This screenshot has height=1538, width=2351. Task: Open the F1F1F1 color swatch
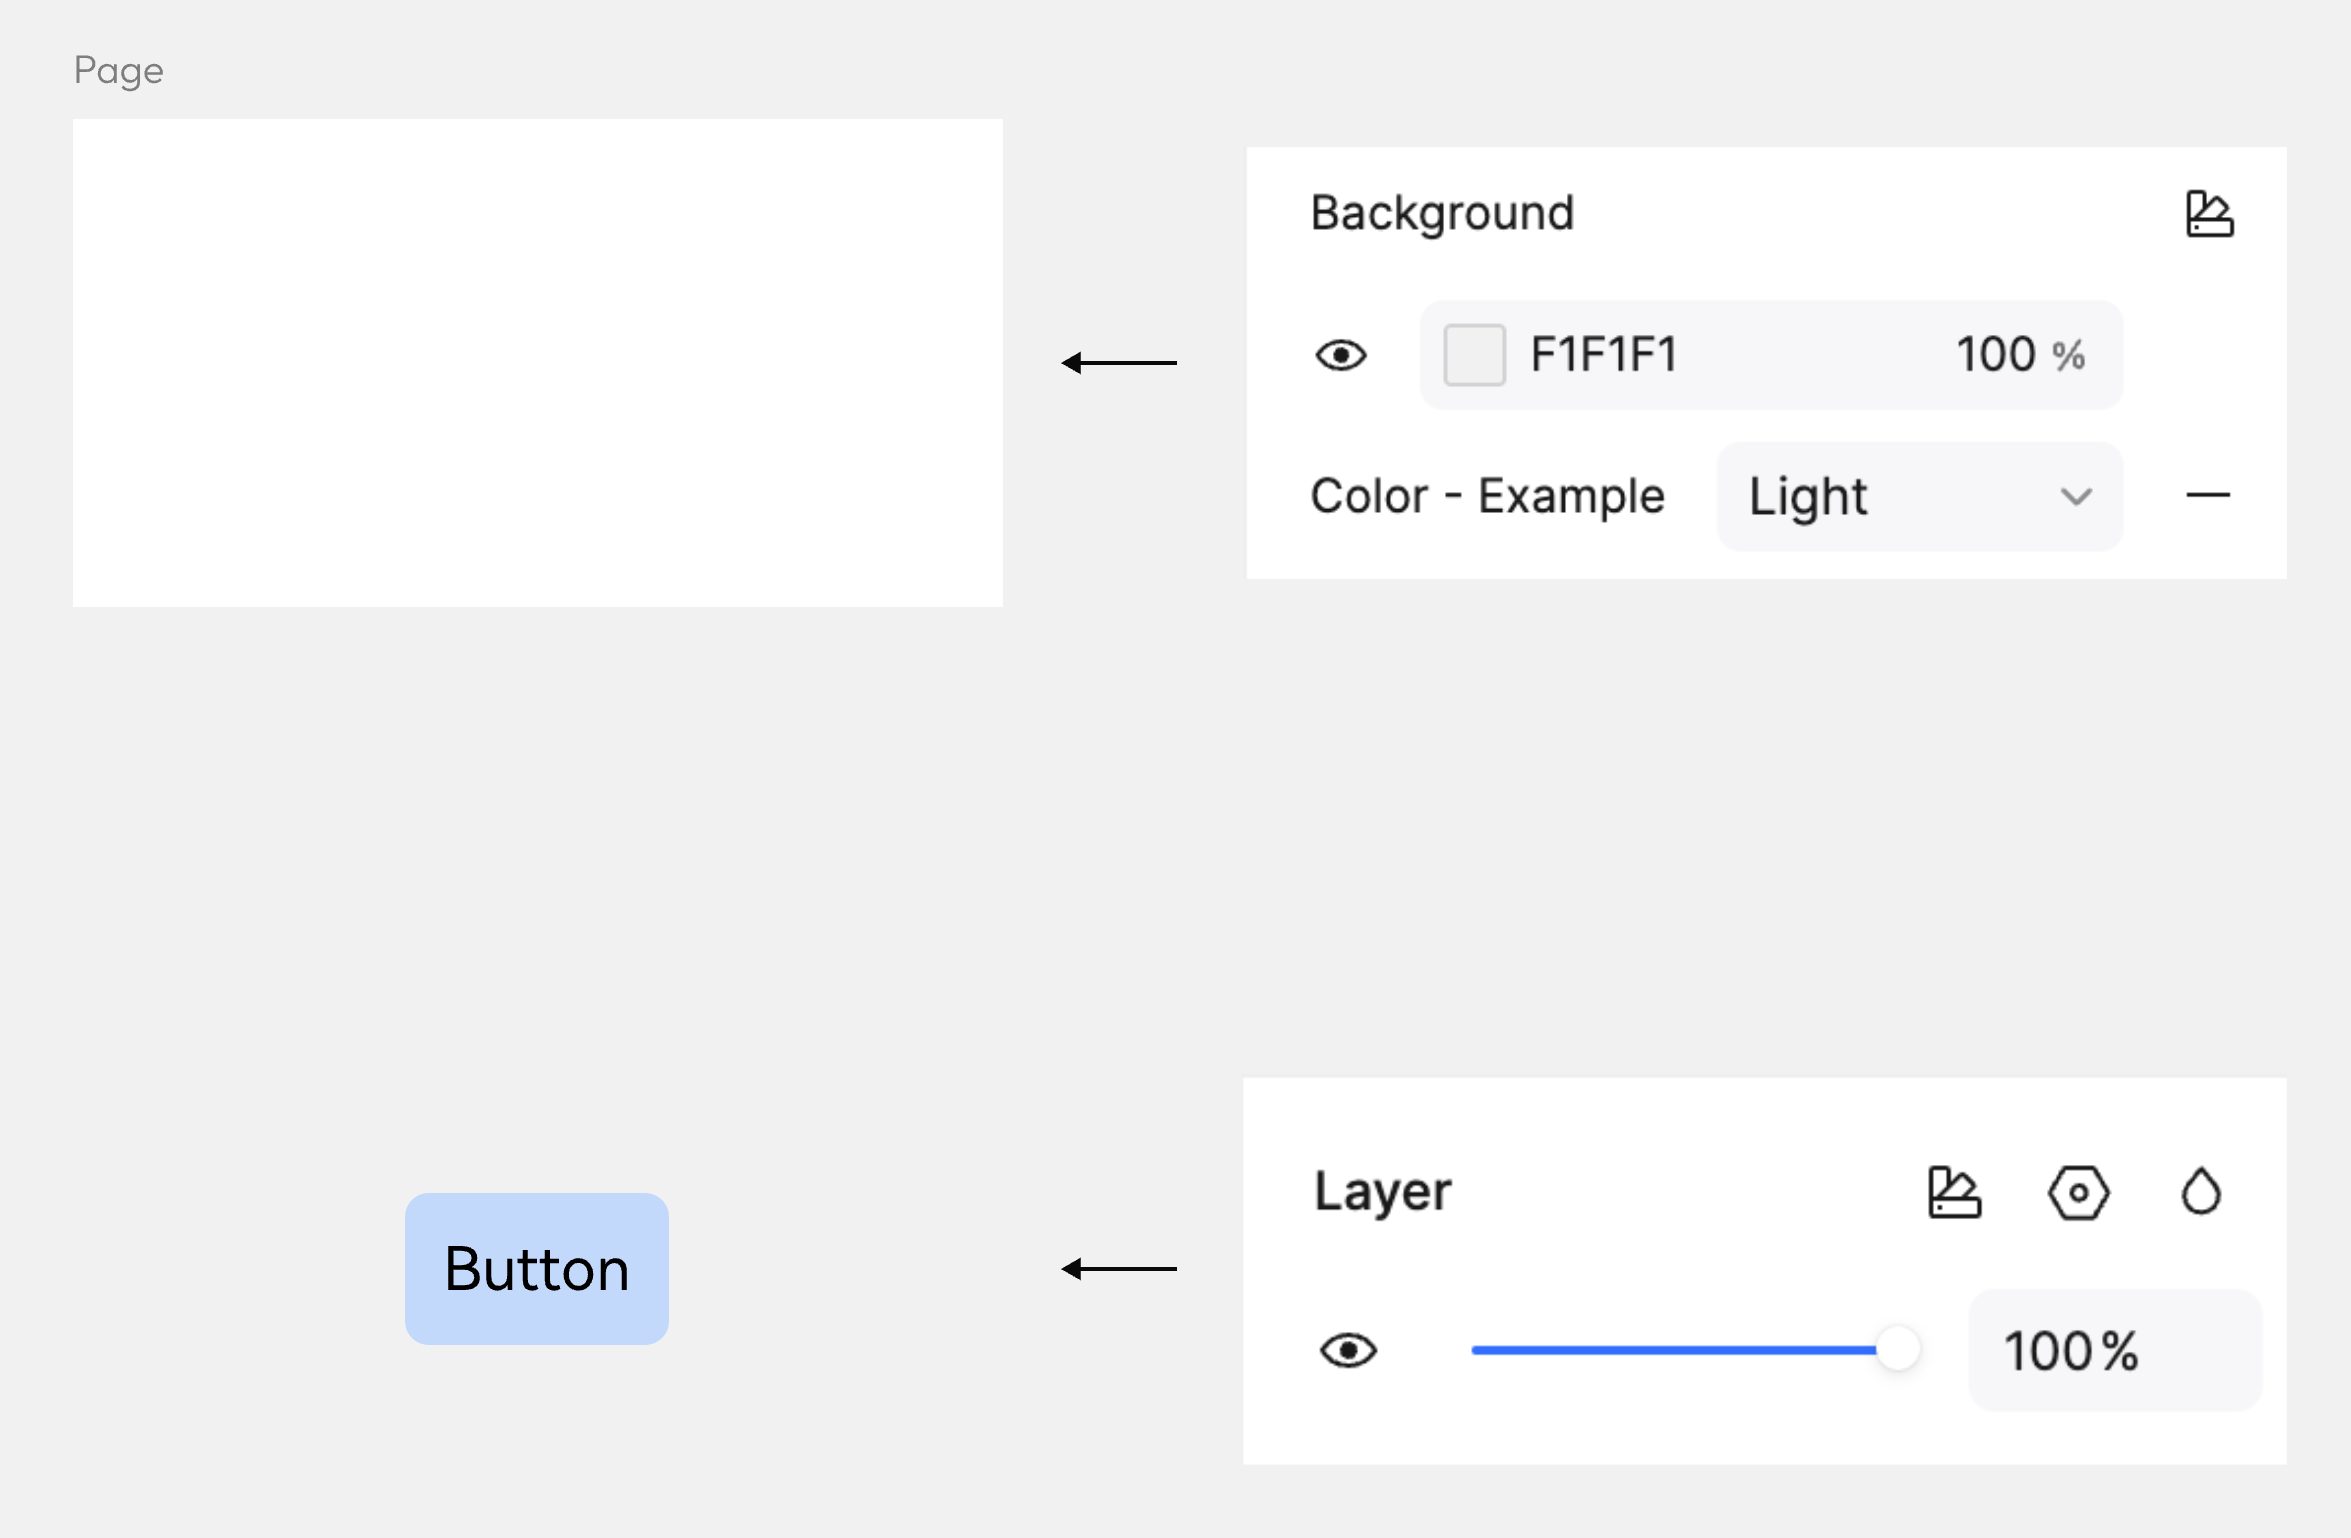(x=1474, y=355)
